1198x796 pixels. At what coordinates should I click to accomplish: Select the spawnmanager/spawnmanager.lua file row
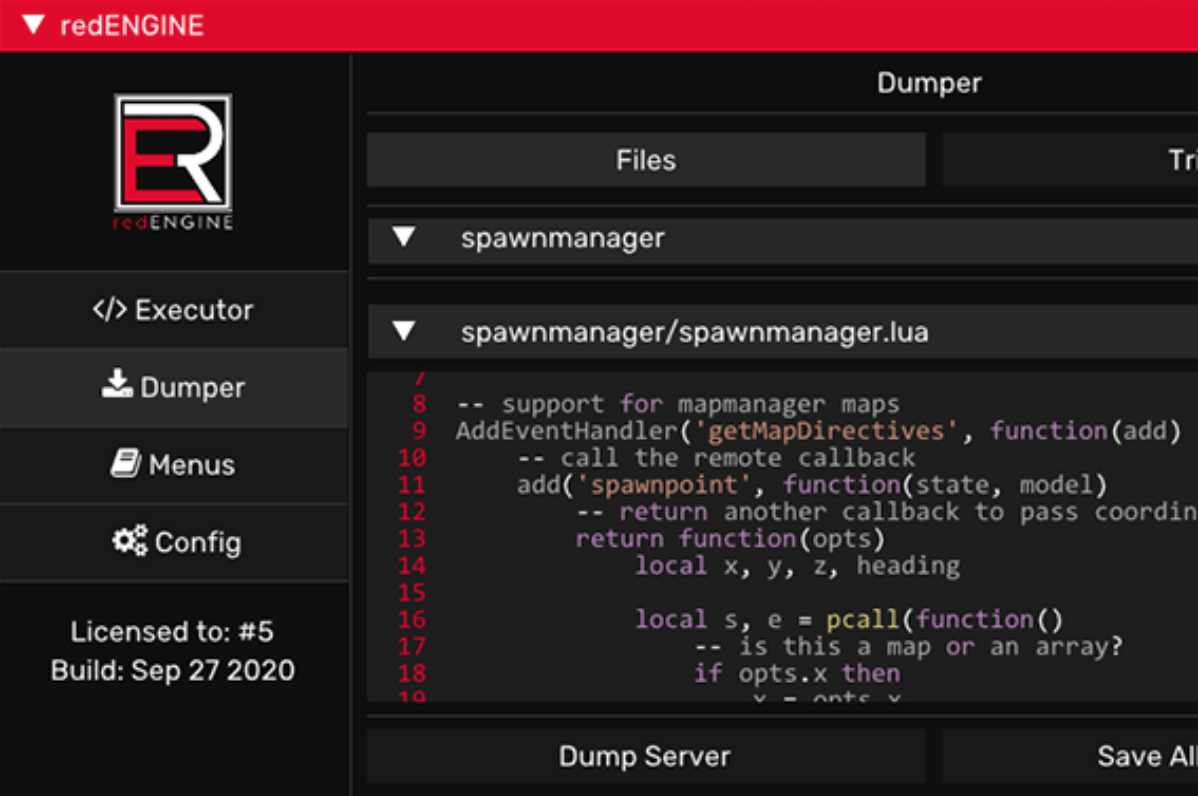point(782,332)
